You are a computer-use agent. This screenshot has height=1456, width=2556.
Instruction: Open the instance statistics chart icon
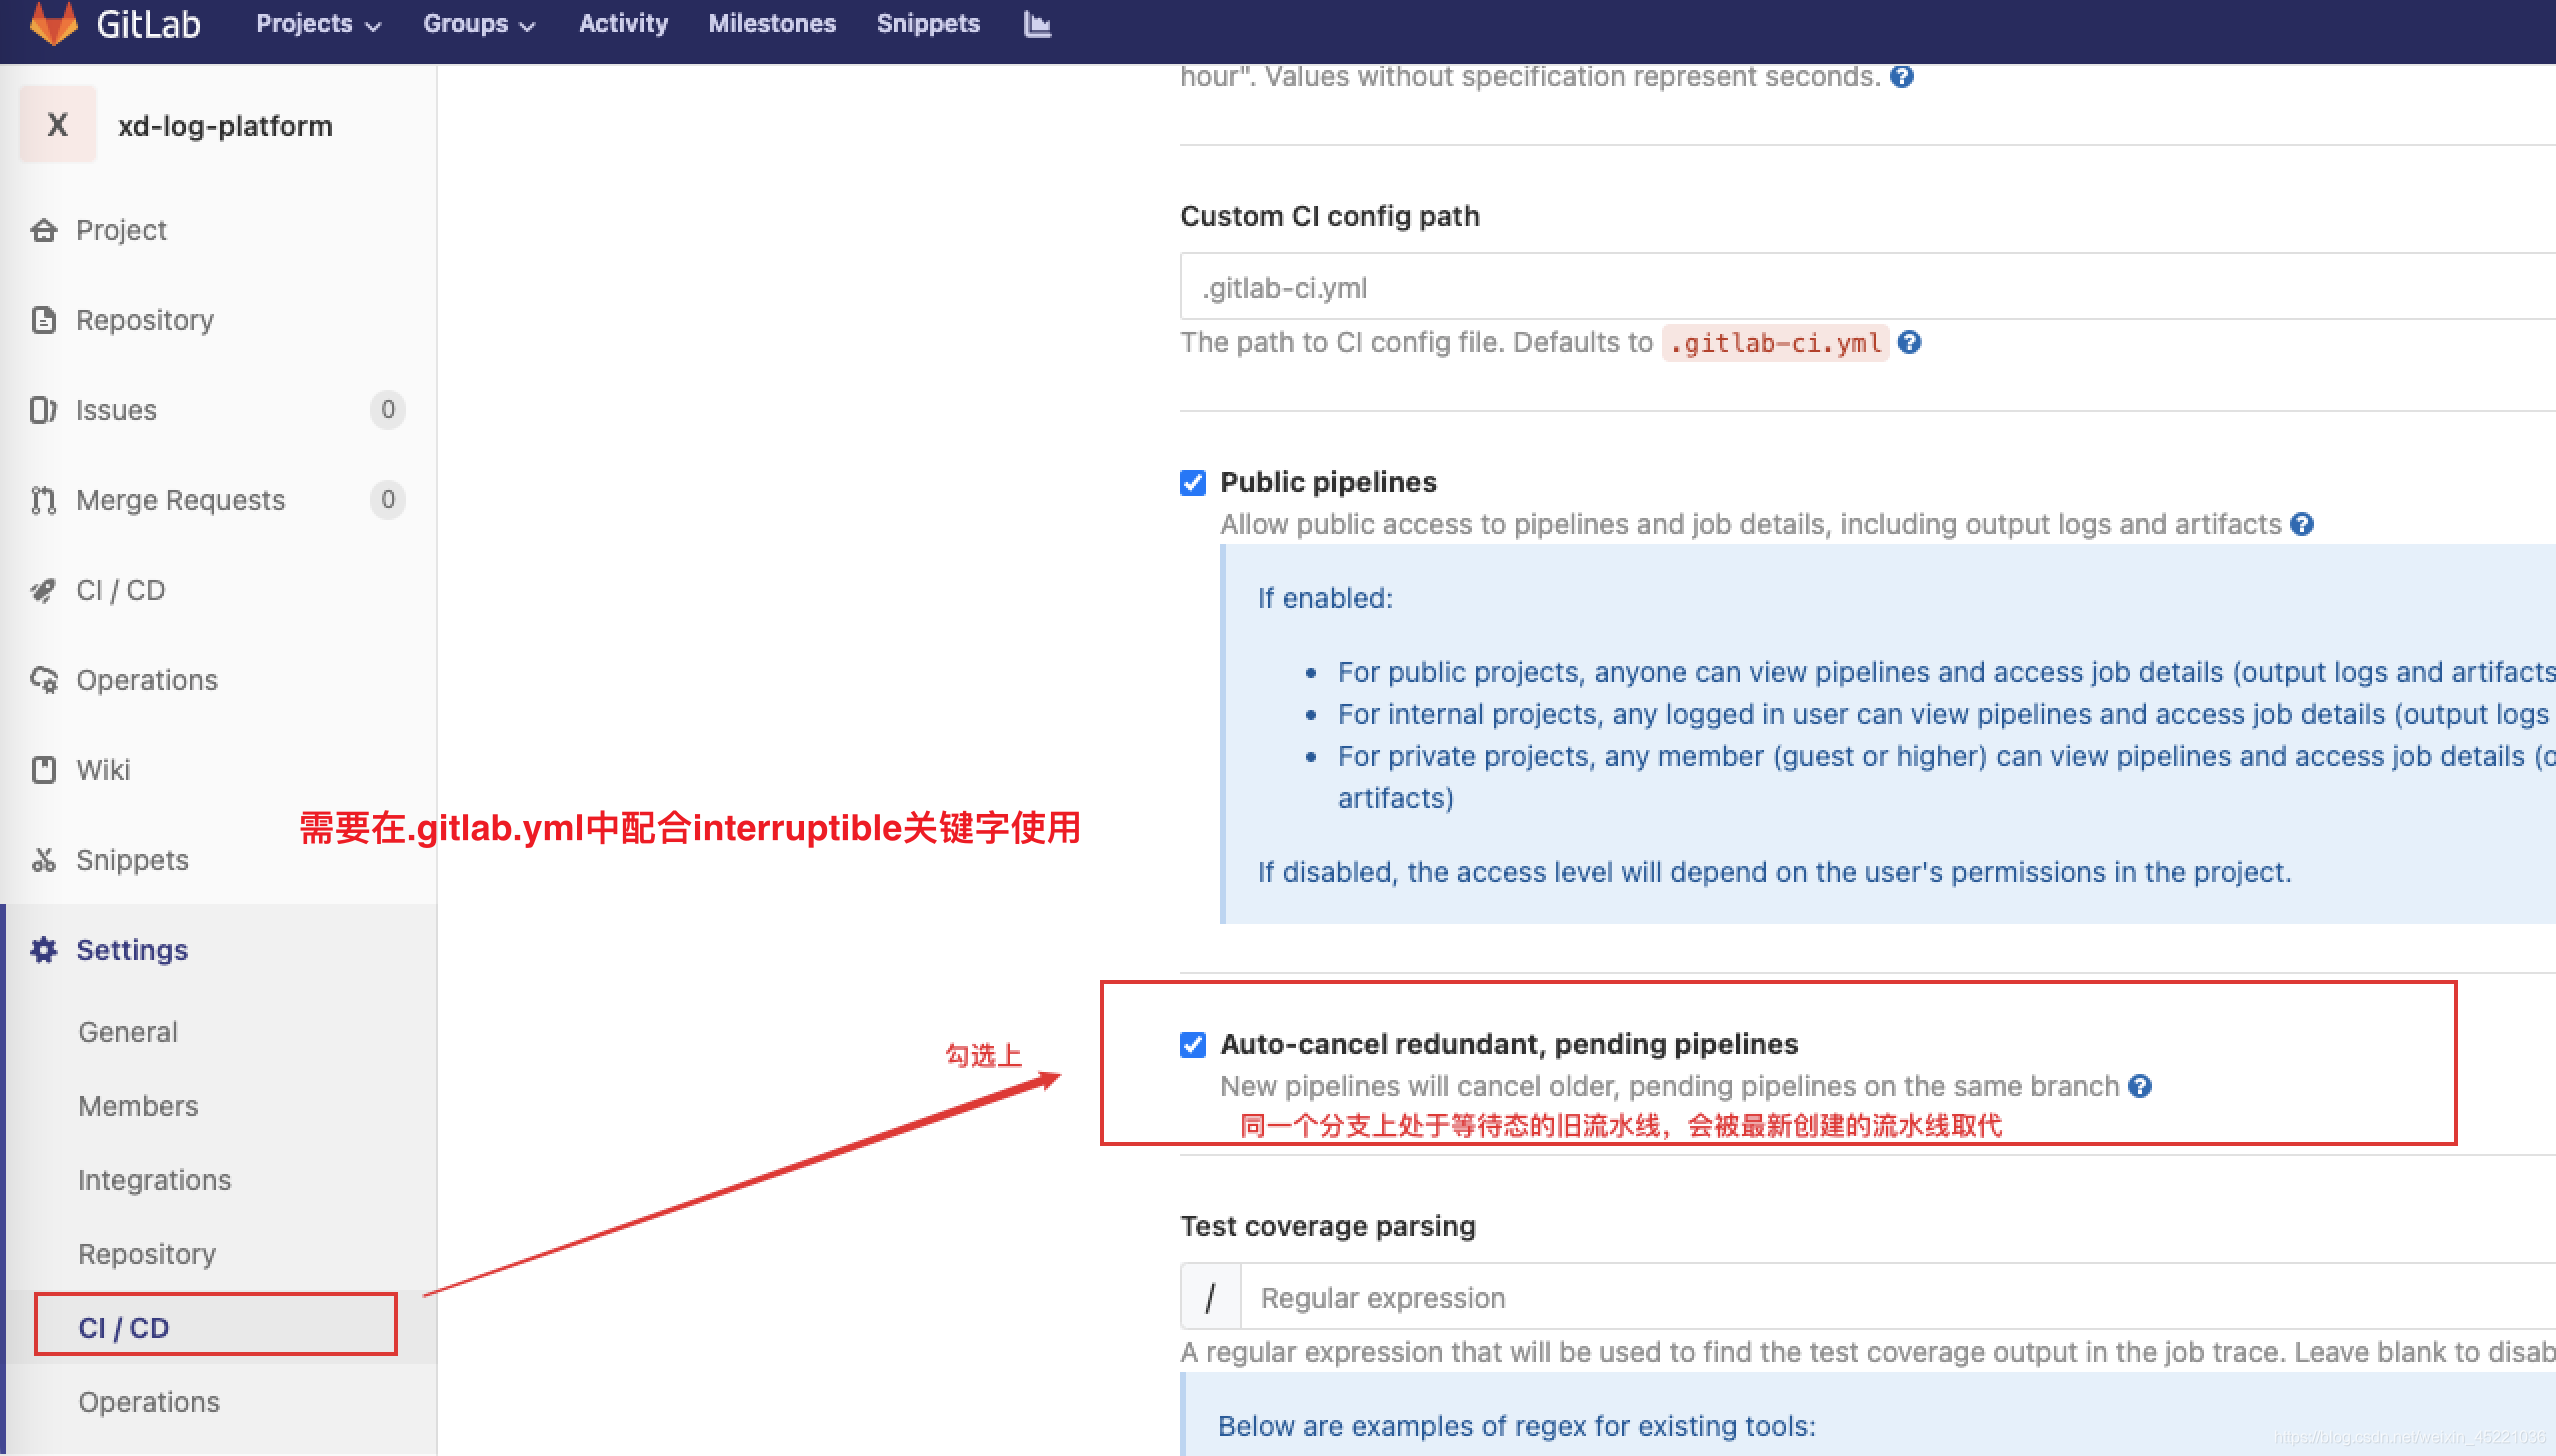coord(1037,24)
